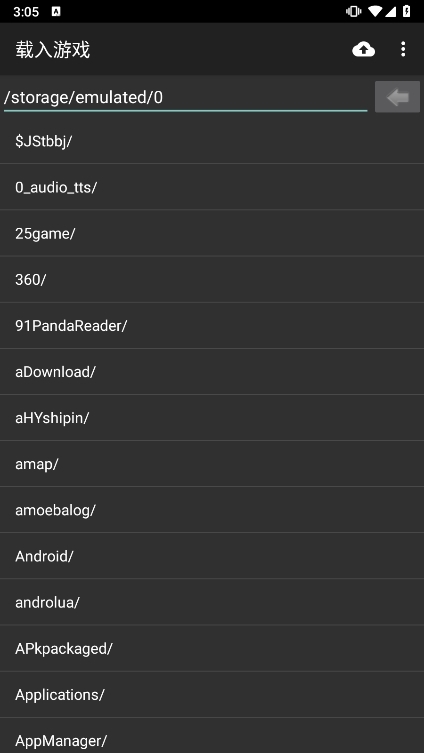Viewport: 424px width, 753px height.
Task: Tap the Wi-Fi status icon
Action: click(x=376, y=12)
